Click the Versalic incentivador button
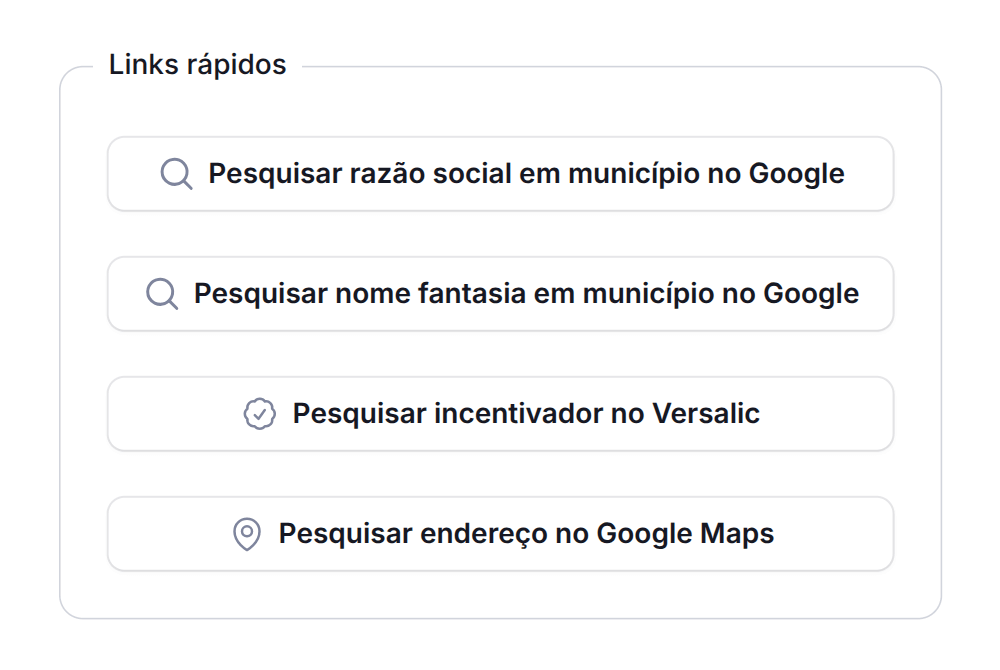Screen dimensions: 1000x670 [x=500, y=413]
